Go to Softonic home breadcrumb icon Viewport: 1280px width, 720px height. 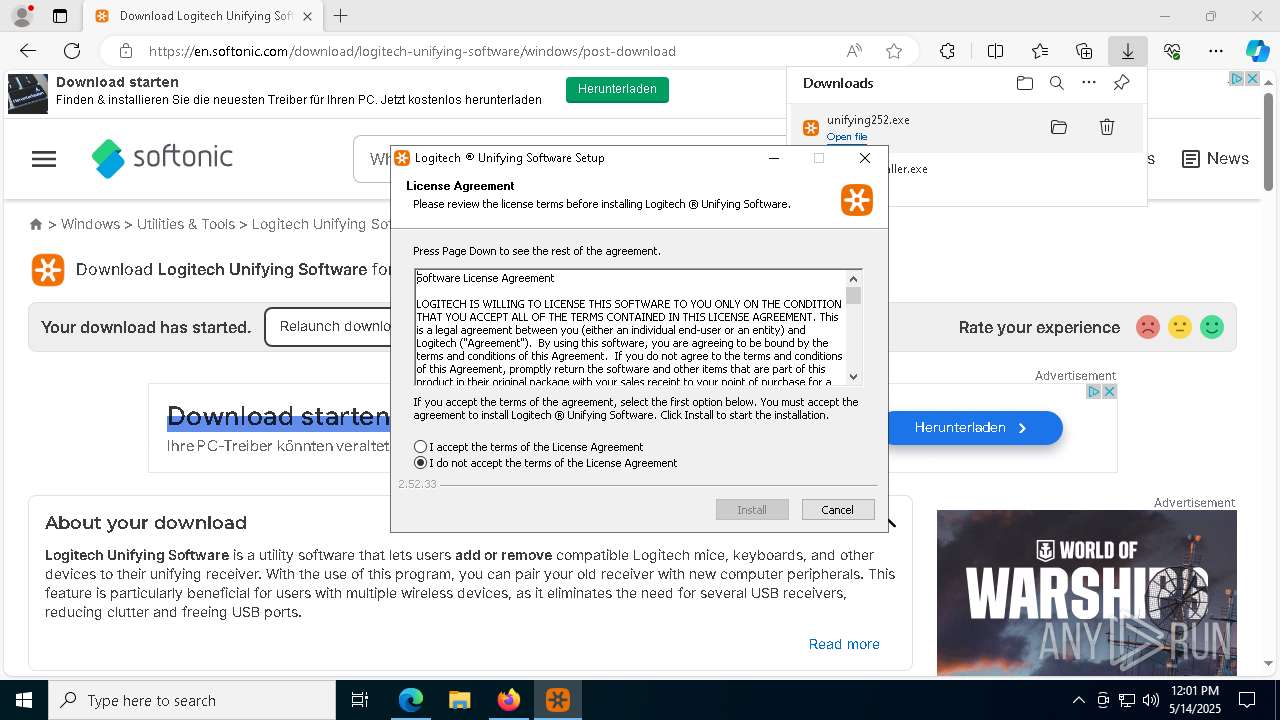(36, 225)
